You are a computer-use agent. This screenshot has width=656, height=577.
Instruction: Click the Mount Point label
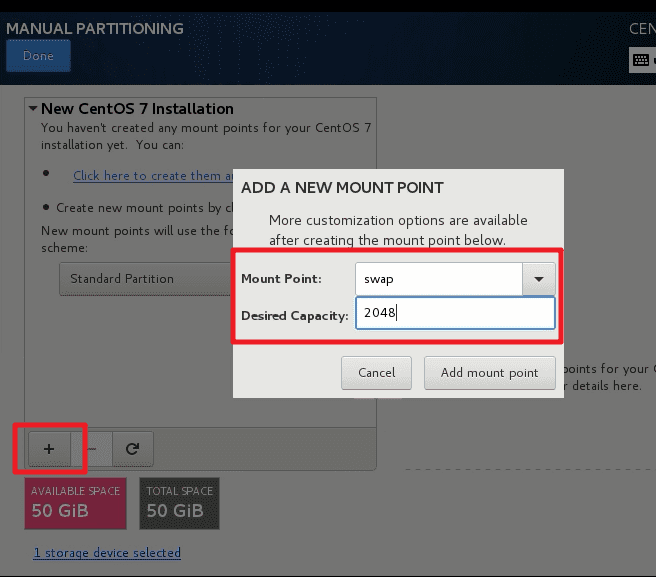point(282,279)
